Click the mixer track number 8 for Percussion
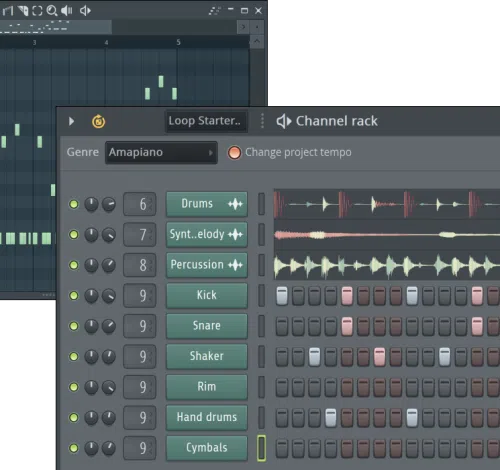Viewport: 500px width, 470px height. click(140, 265)
